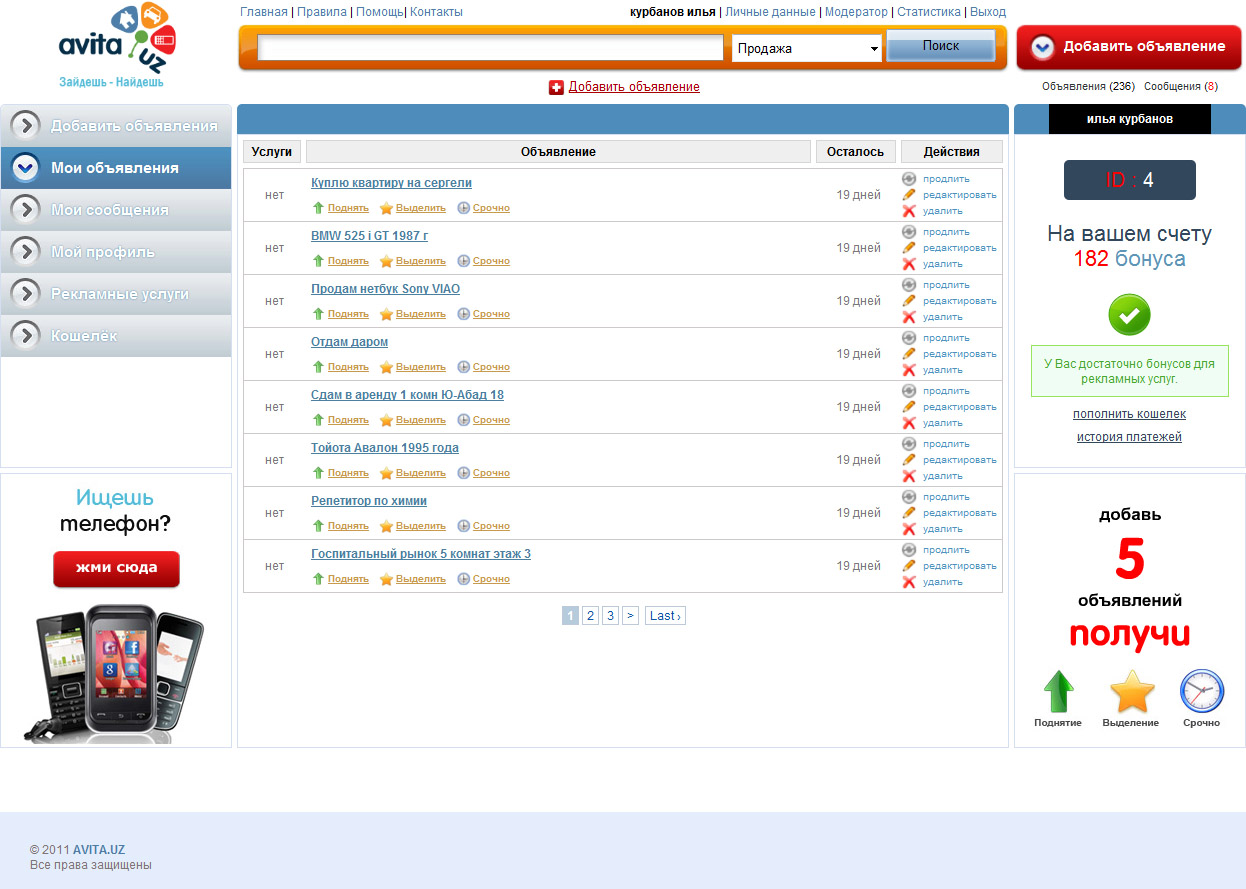Viewport: 1246px width, 889px height.
Task: Click green arrow icon for Отдам даром row
Action: tap(318, 367)
